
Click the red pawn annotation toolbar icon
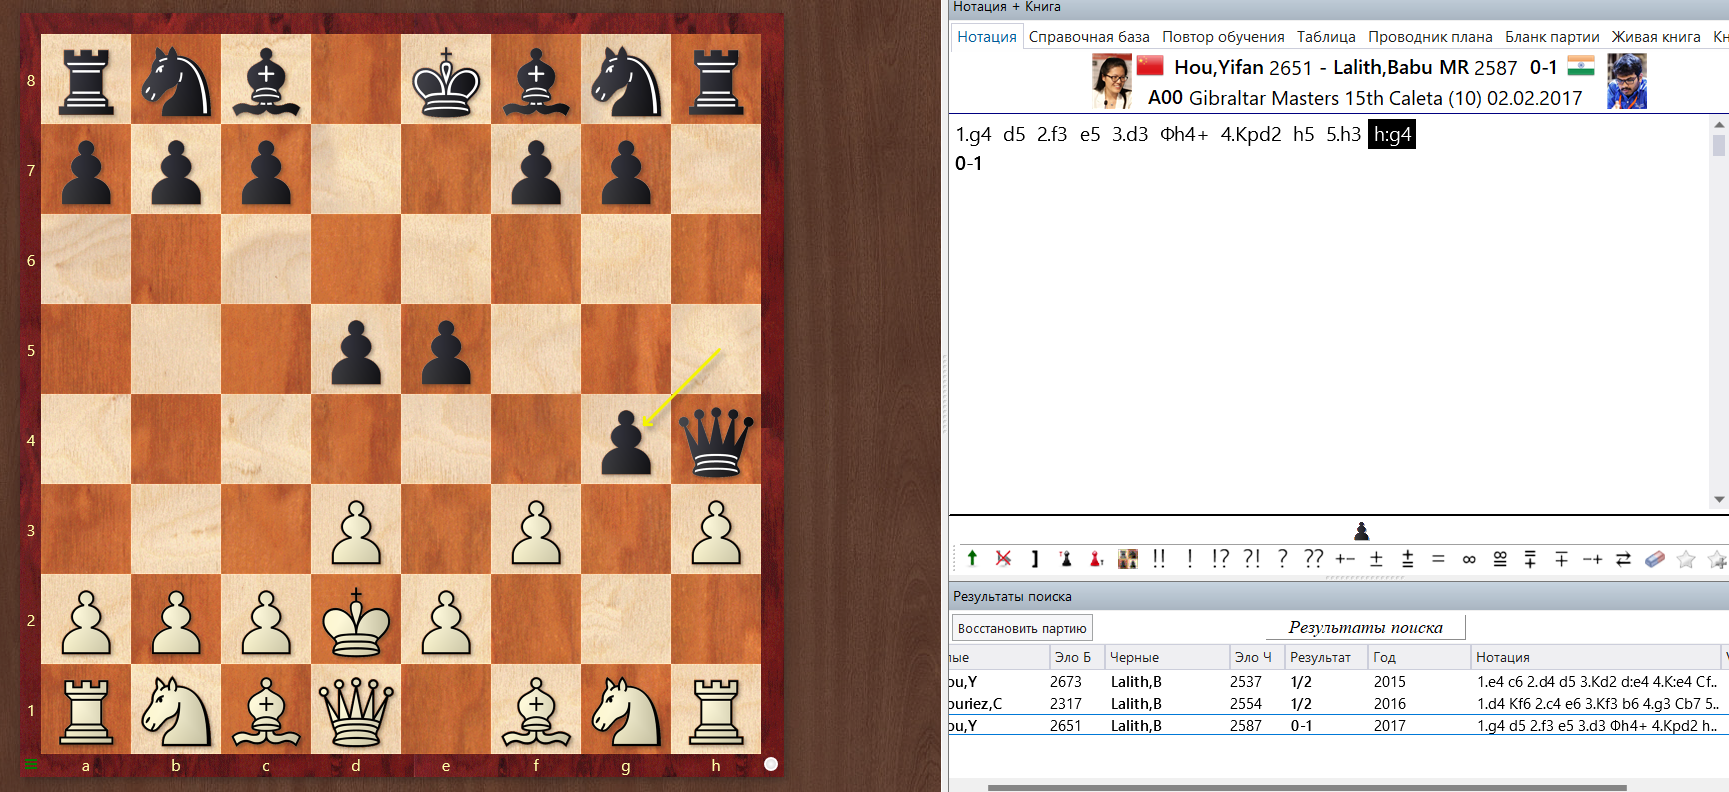pos(1097,559)
